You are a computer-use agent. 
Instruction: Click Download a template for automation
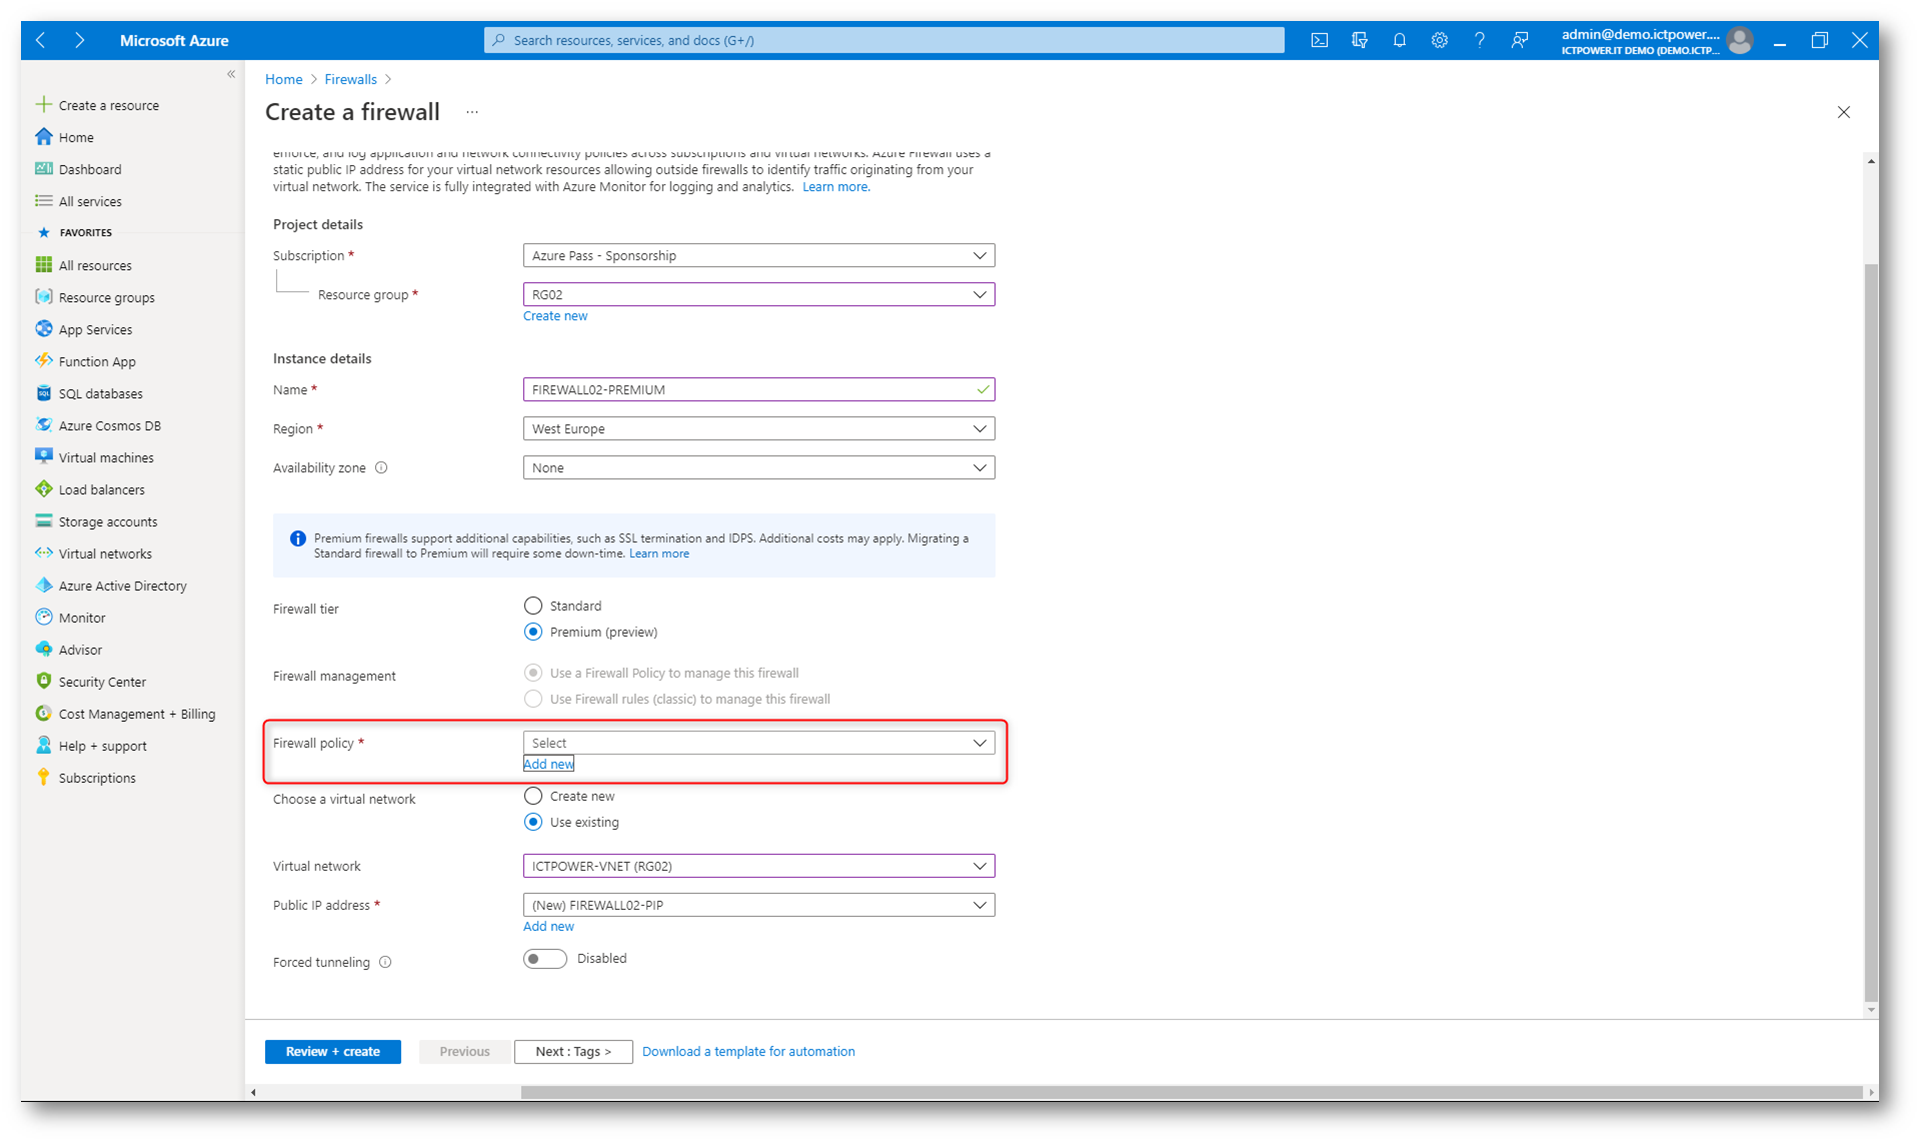(748, 1051)
